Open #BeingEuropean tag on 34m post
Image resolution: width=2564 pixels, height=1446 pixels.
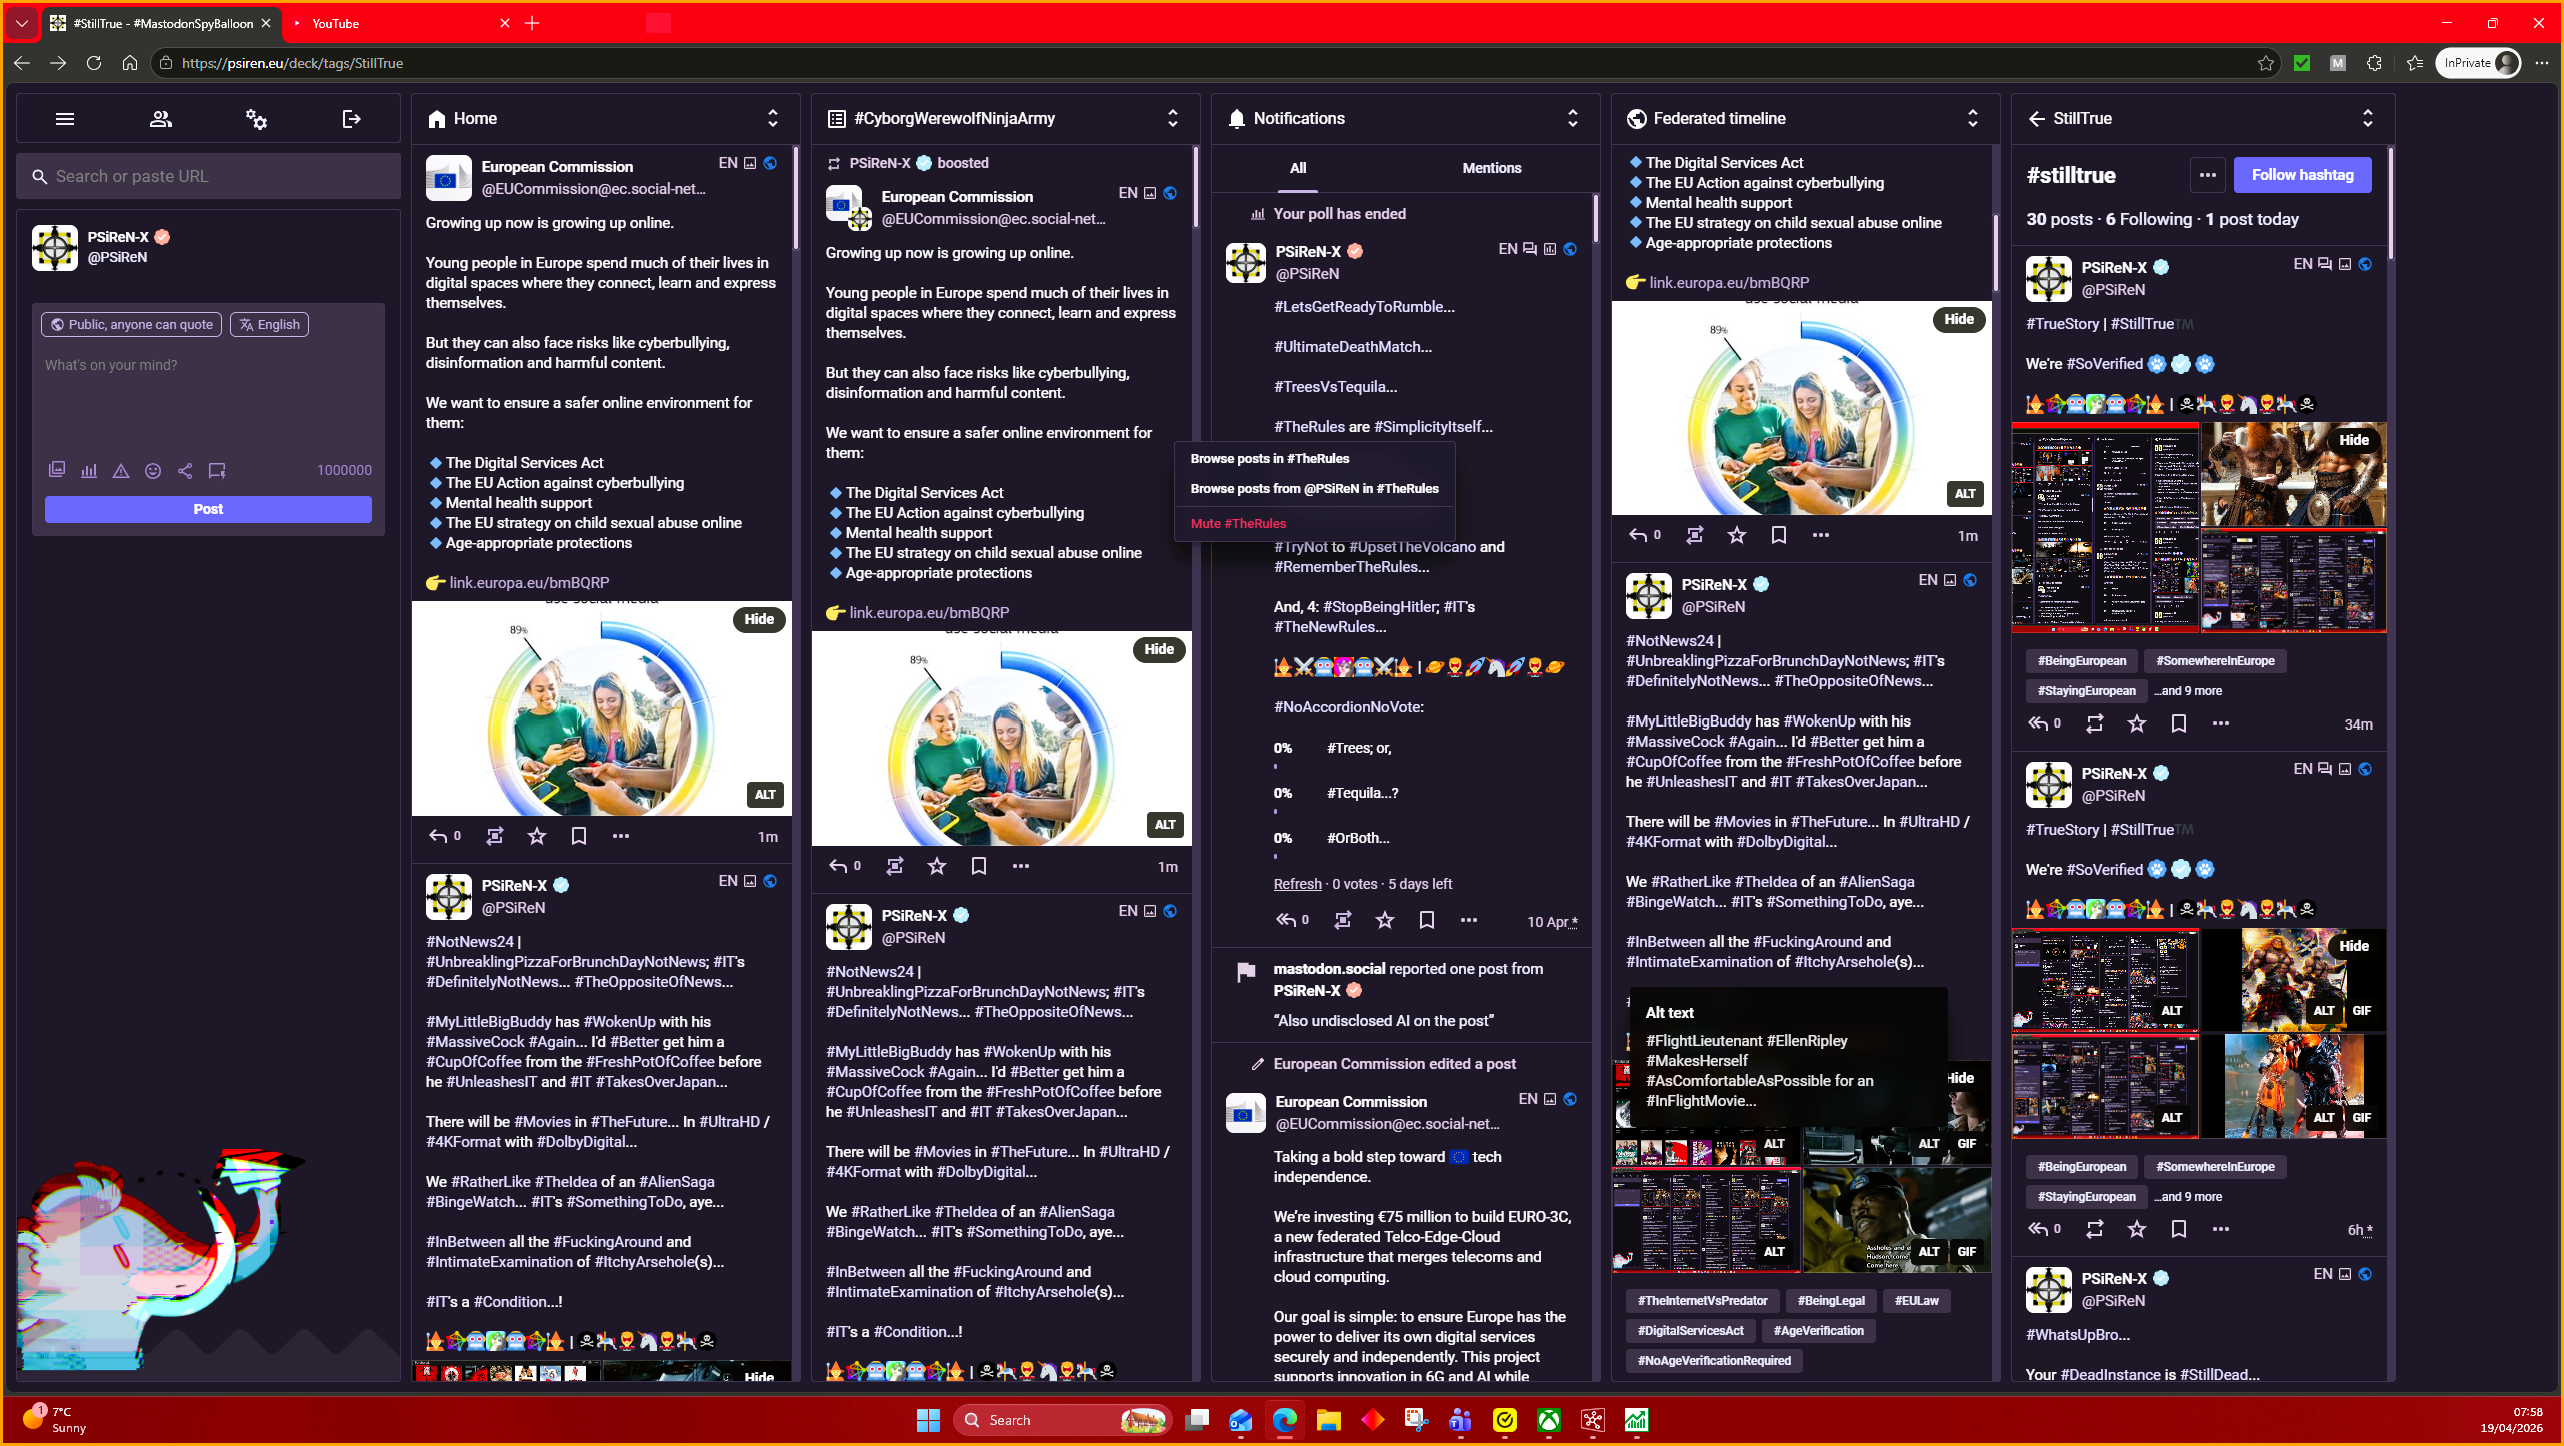pos(2082,661)
